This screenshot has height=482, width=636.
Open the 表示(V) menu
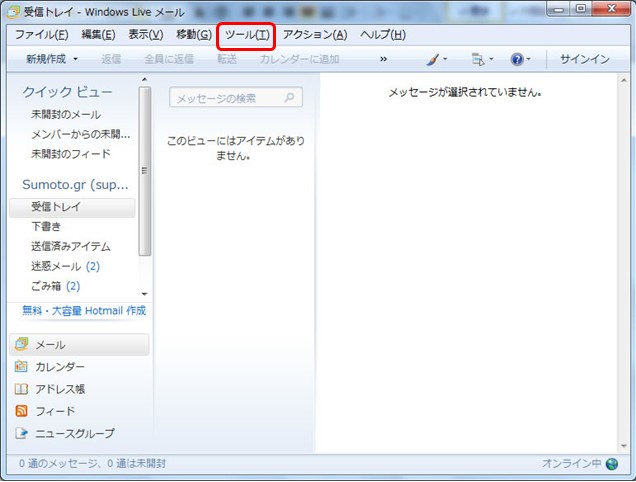pos(146,35)
